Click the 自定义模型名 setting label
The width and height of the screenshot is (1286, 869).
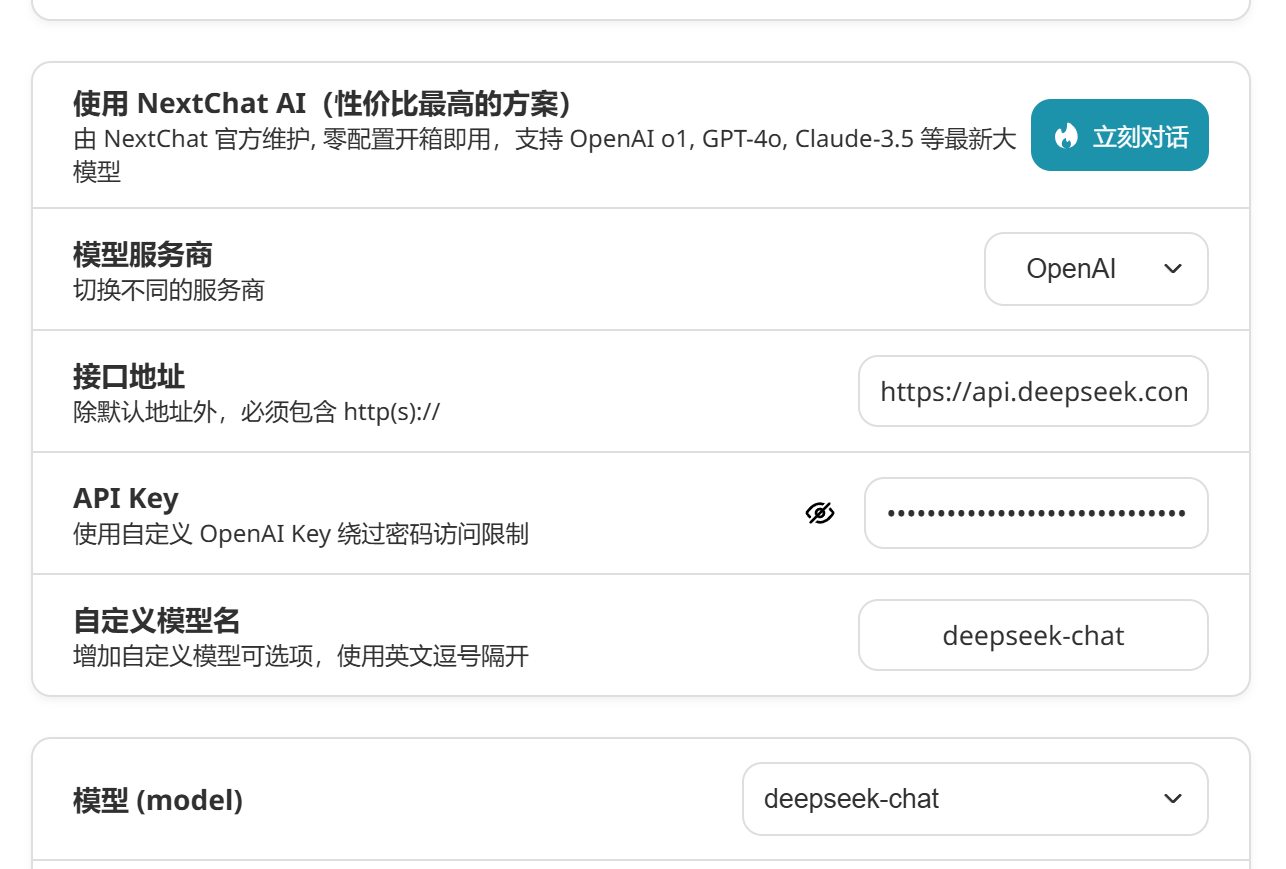[x=157, y=620]
